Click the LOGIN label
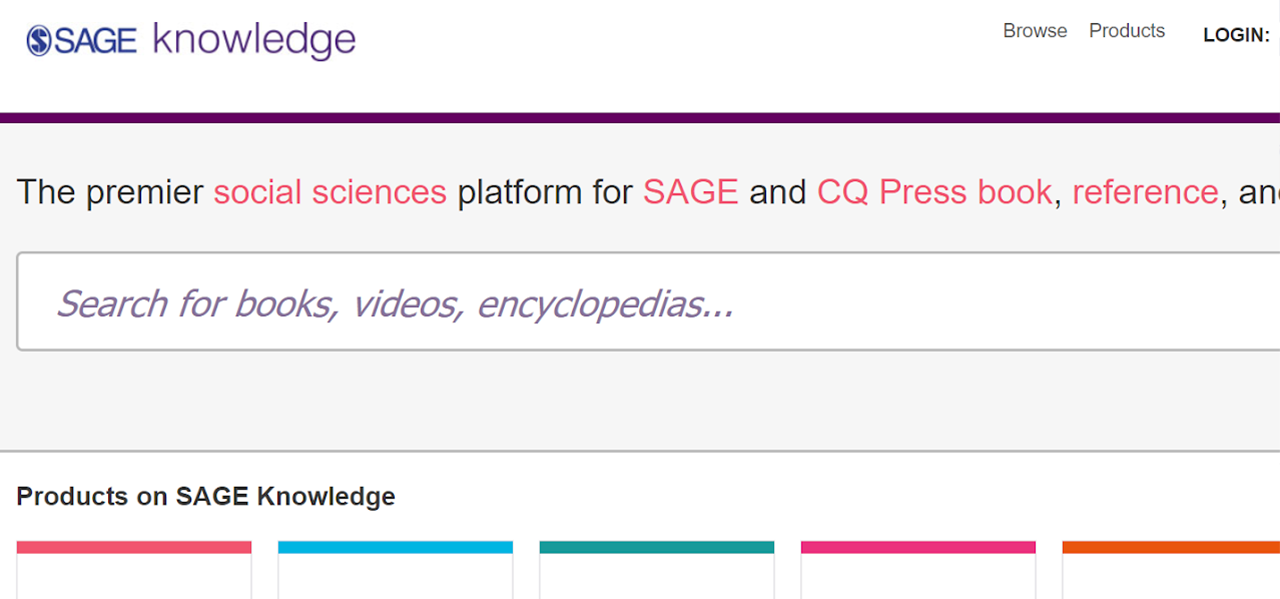 tap(1236, 36)
